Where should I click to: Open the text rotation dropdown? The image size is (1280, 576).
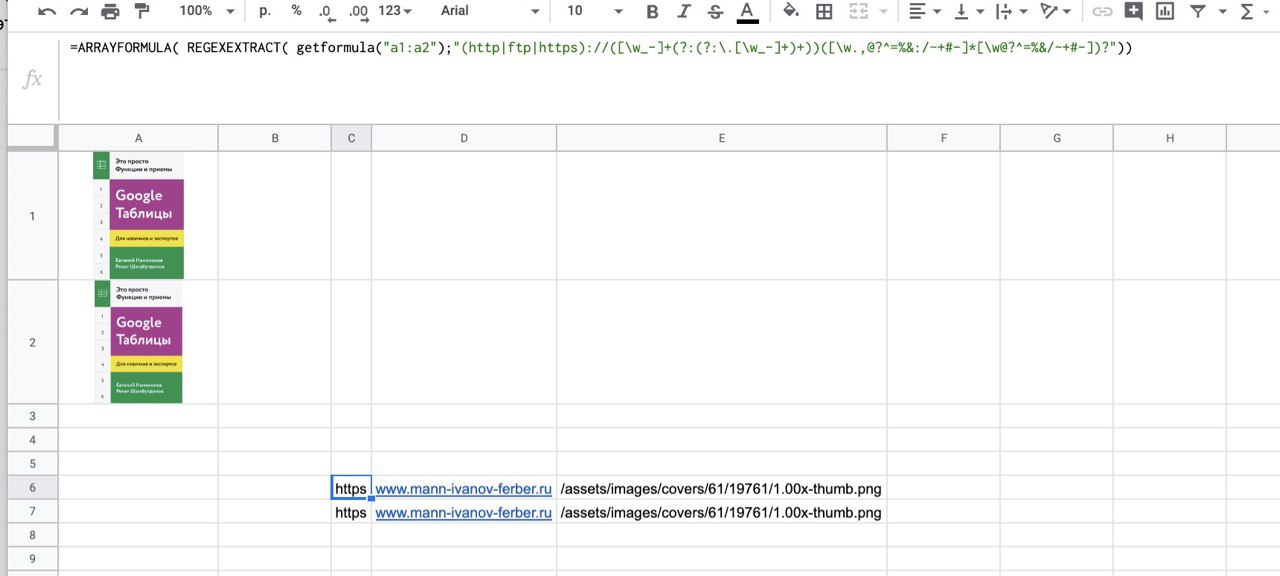click(1056, 11)
